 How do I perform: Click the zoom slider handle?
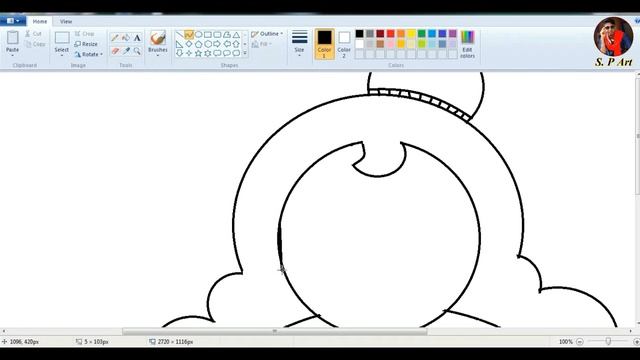point(608,342)
